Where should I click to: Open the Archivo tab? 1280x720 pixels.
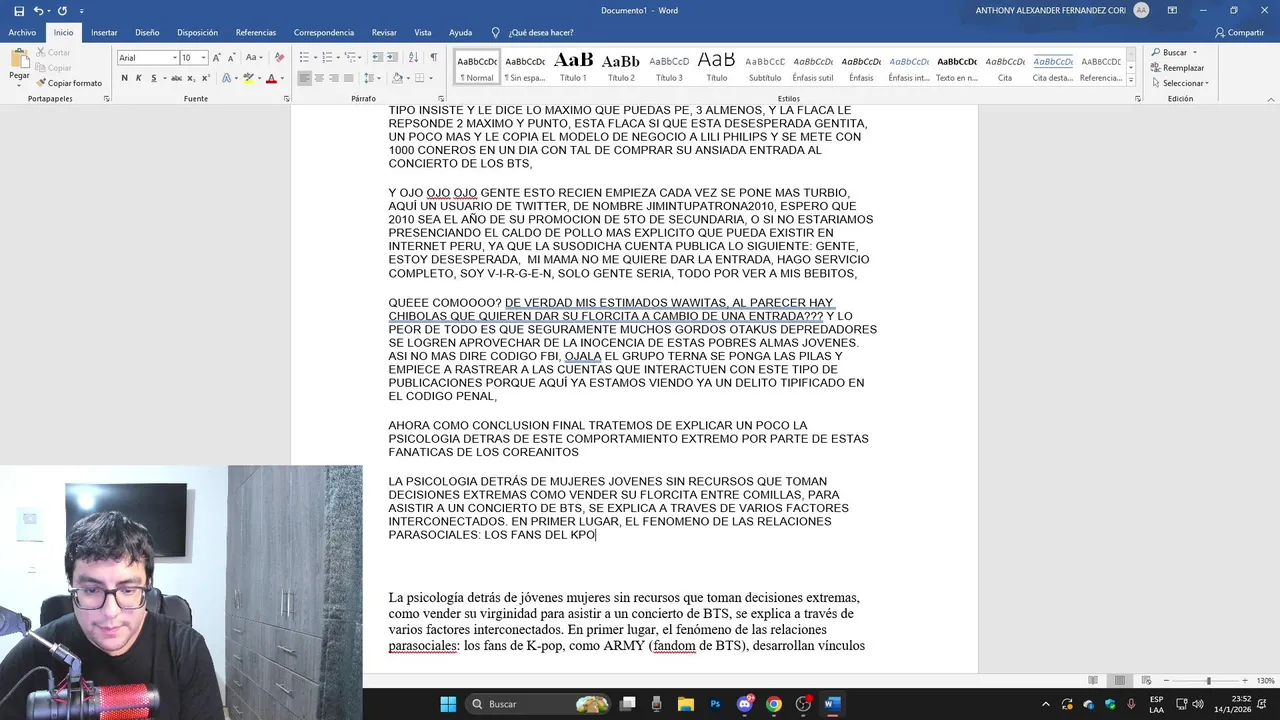[22, 32]
